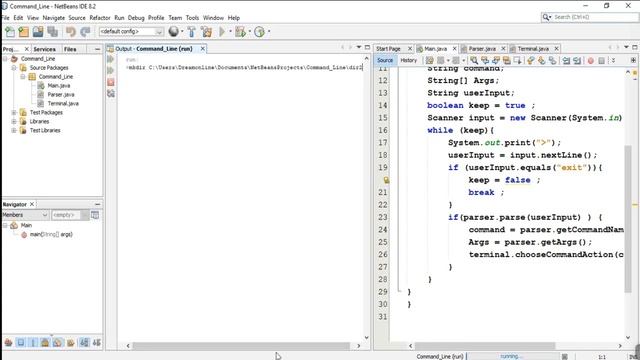The width and height of the screenshot is (640, 360).
Task: Click the History view button
Action: 409,60
